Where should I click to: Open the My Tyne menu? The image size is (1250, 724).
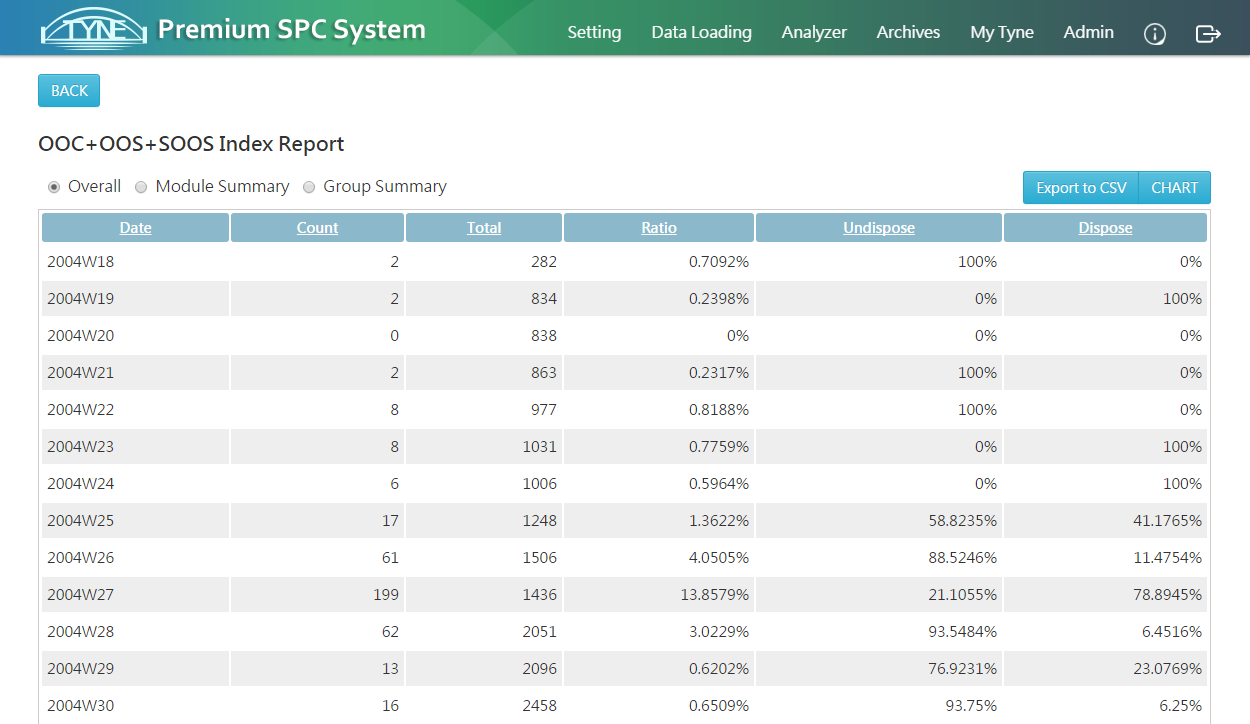pos(1001,32)
